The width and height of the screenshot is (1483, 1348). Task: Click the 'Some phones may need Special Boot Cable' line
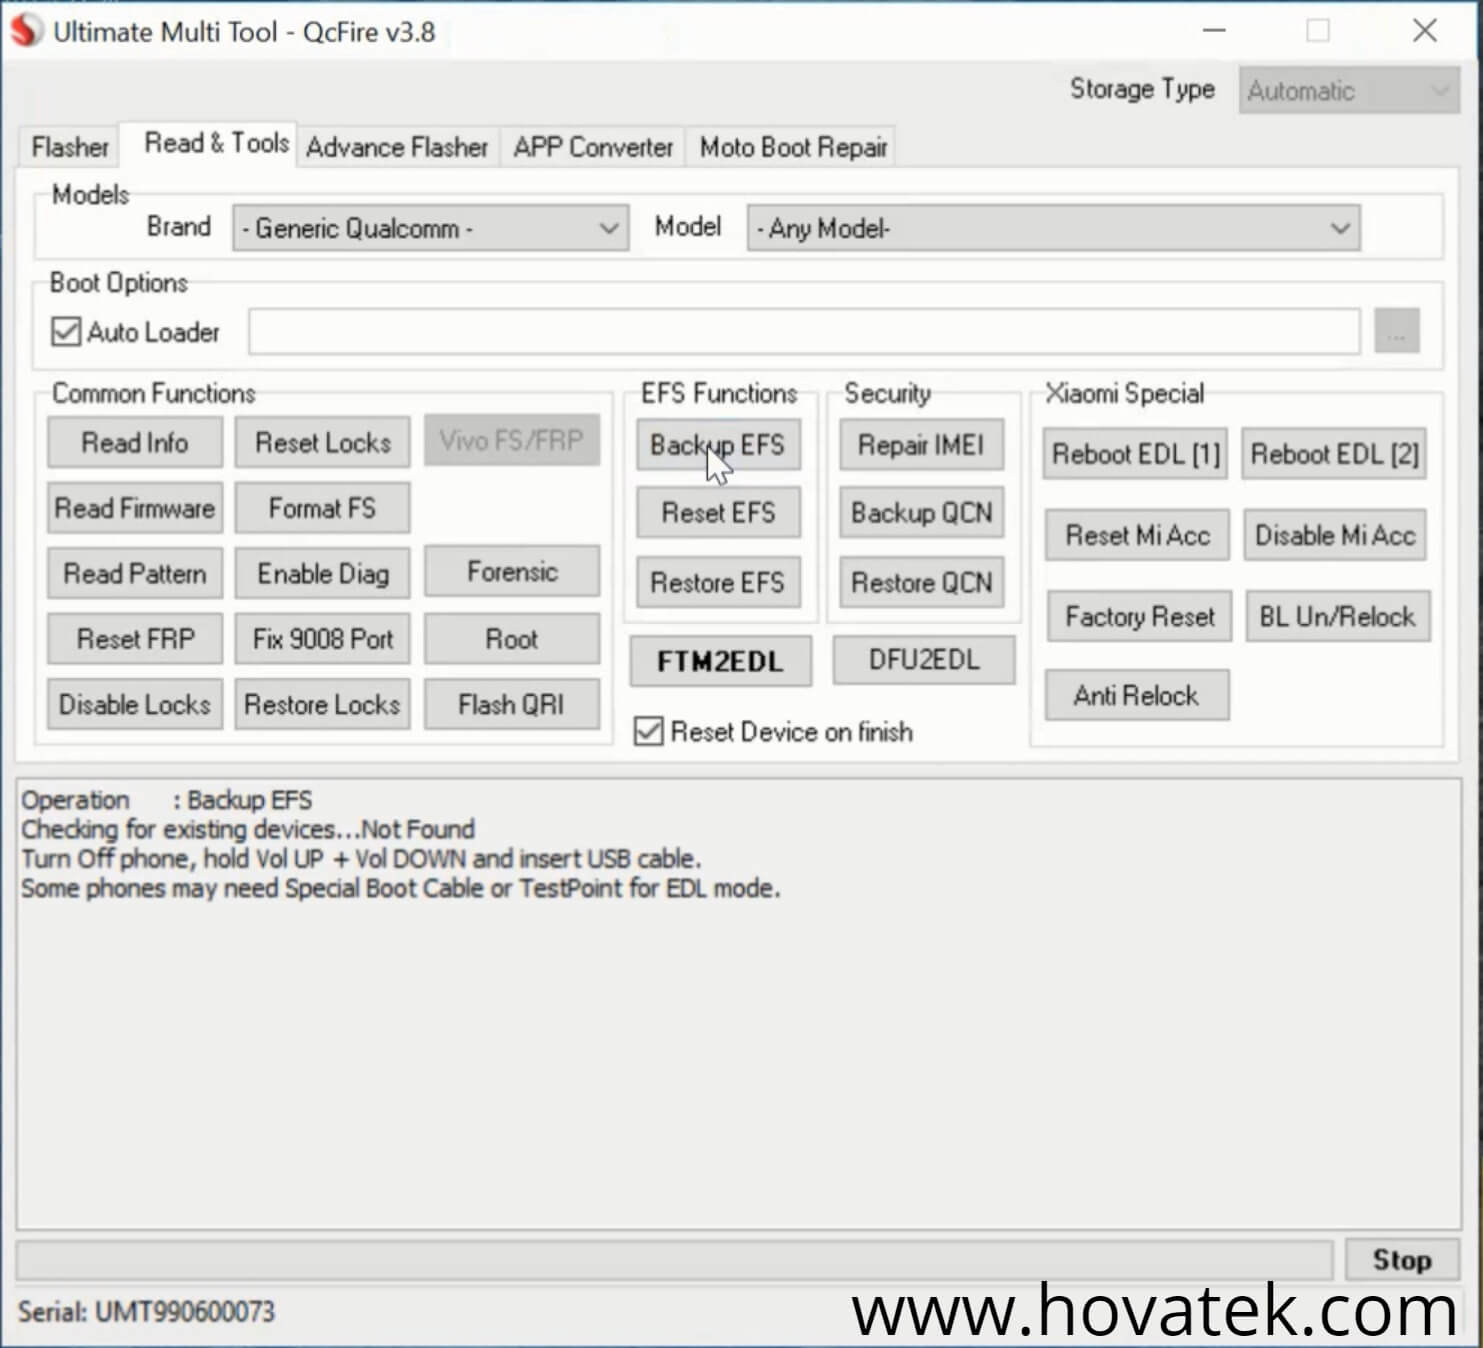401,888
